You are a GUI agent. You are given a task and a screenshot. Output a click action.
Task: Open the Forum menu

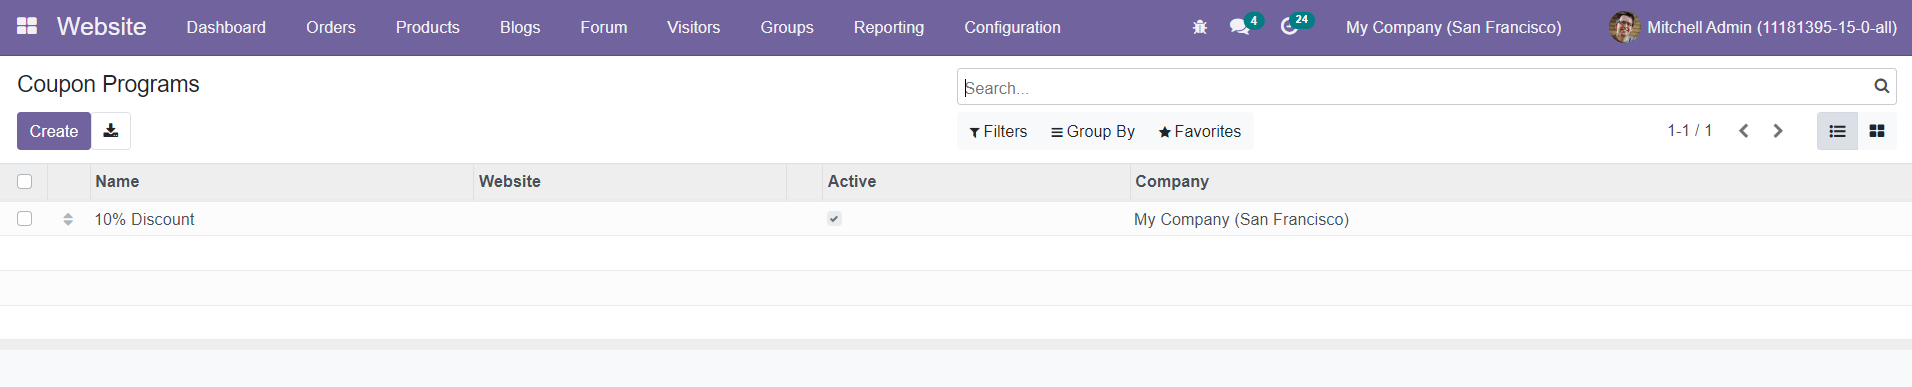(604, 27)
